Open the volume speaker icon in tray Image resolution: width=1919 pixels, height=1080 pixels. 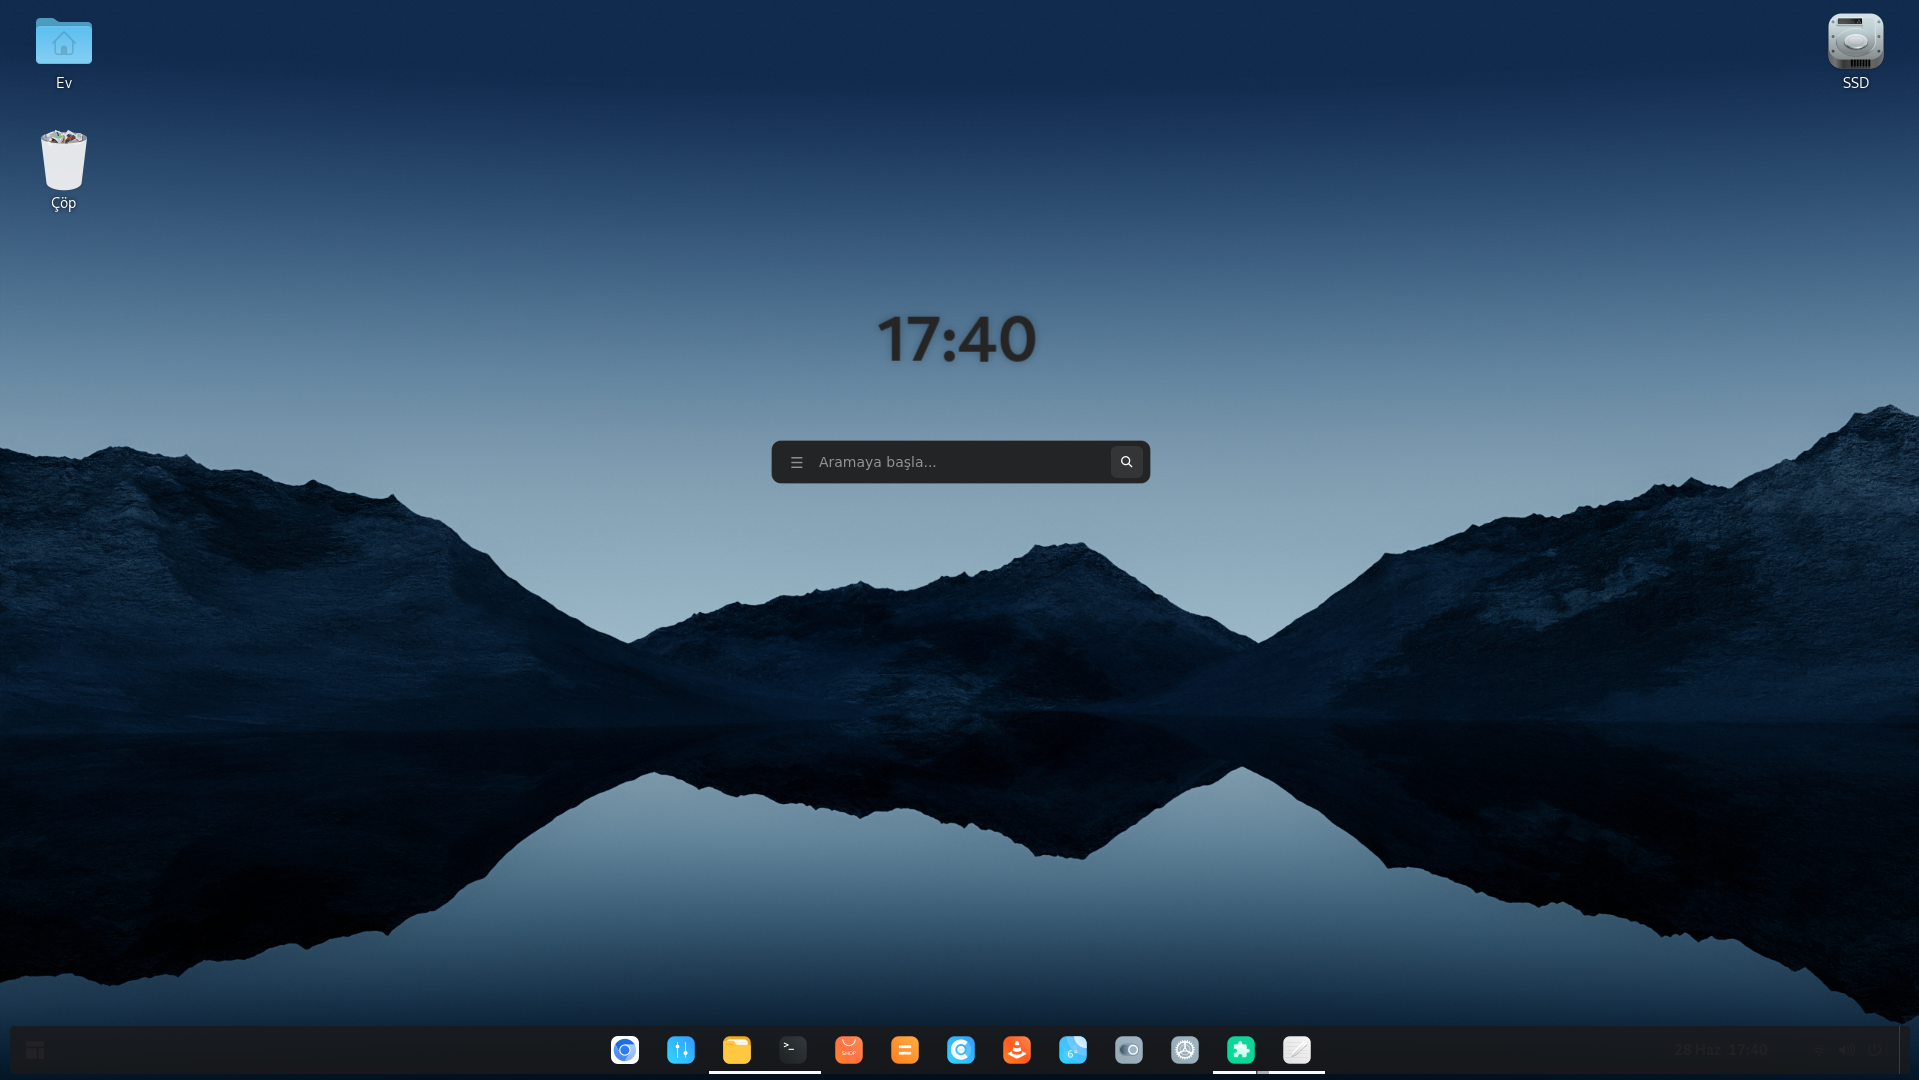(x=1846, y=1050)
